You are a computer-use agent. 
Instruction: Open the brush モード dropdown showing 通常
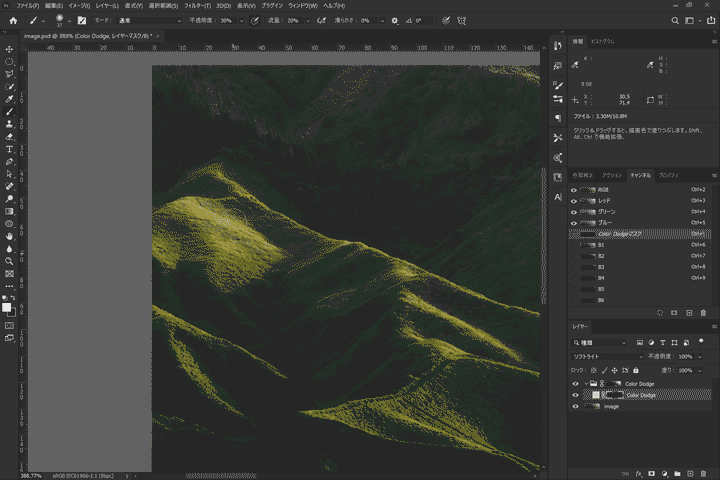point(150,20)
